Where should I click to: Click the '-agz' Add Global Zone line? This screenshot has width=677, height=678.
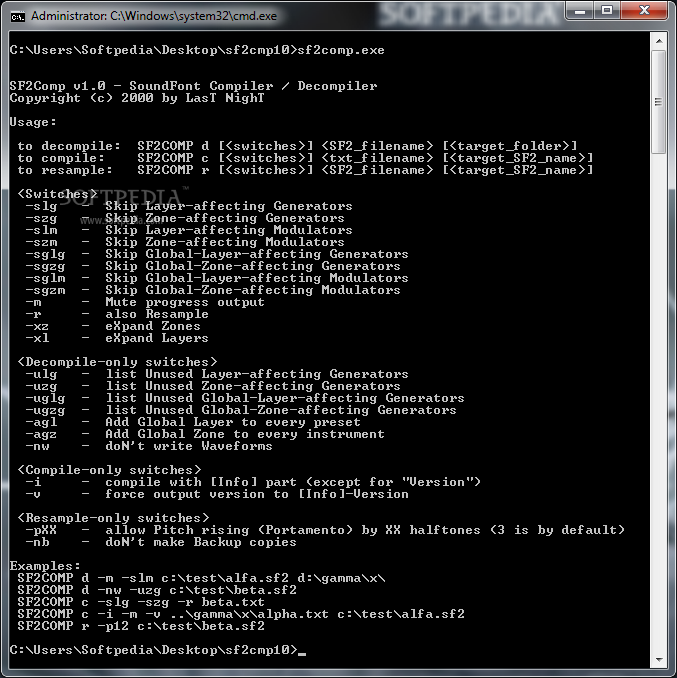coord(204,434)
